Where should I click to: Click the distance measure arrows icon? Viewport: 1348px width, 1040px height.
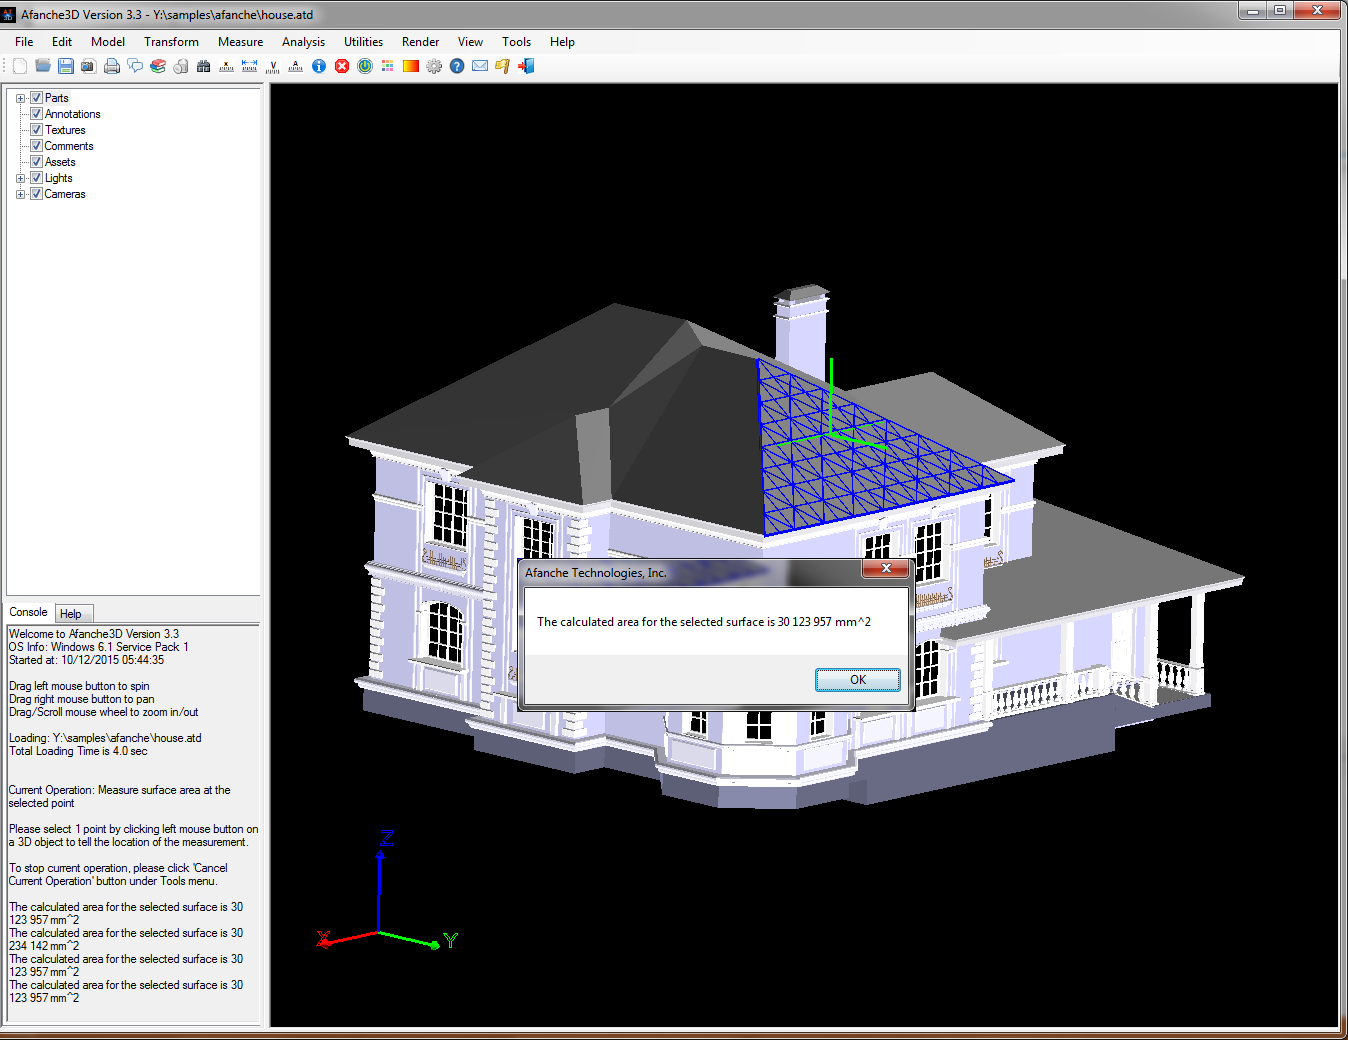(250, 66)
